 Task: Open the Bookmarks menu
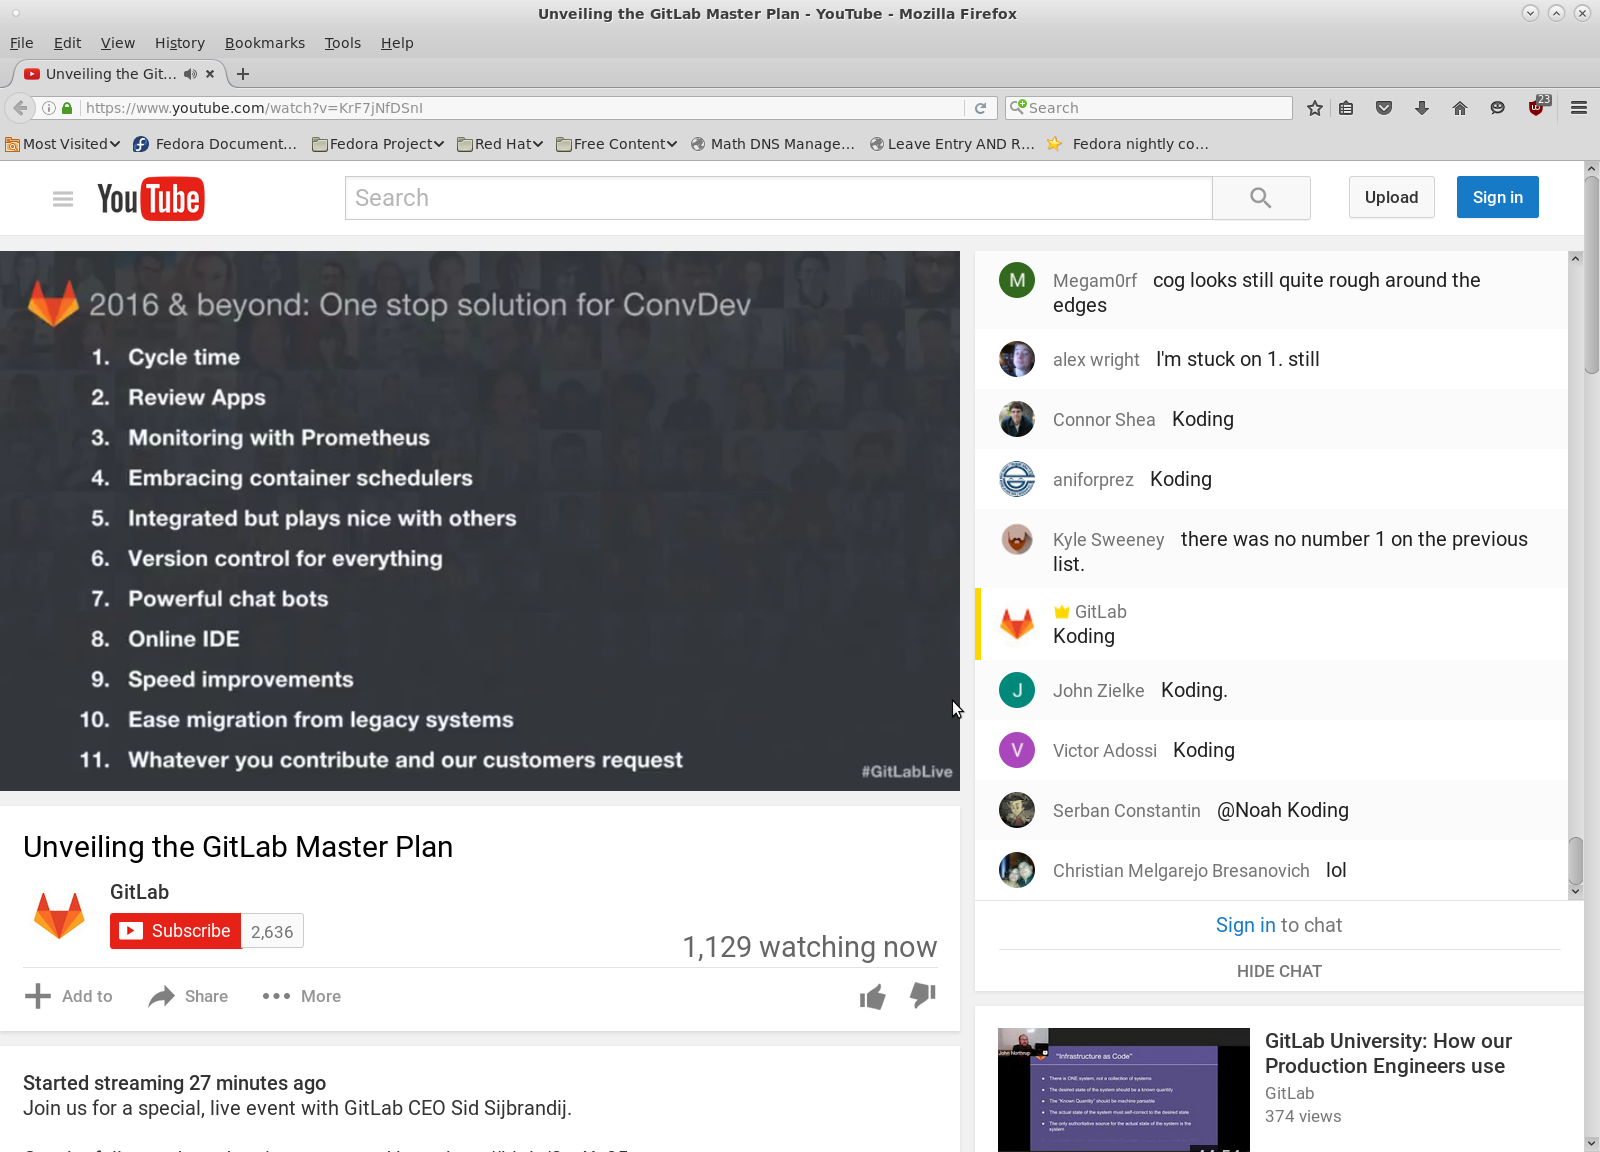265,43
